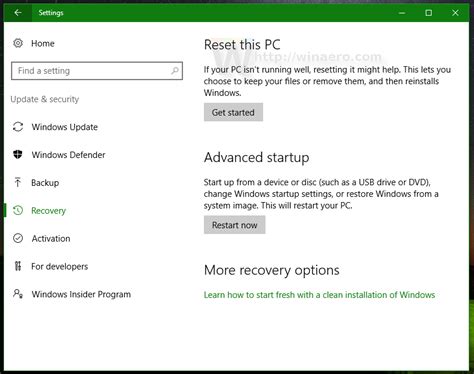Click the Windows Insider Program person icon
The width and height of the screenshot is (474, 374).
18,294
